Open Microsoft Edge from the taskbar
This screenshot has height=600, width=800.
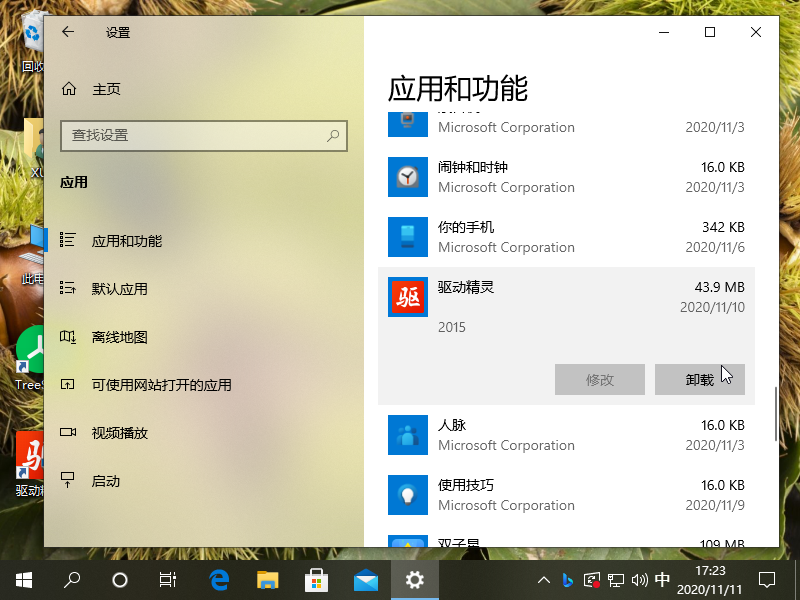(x=218, y=580)
